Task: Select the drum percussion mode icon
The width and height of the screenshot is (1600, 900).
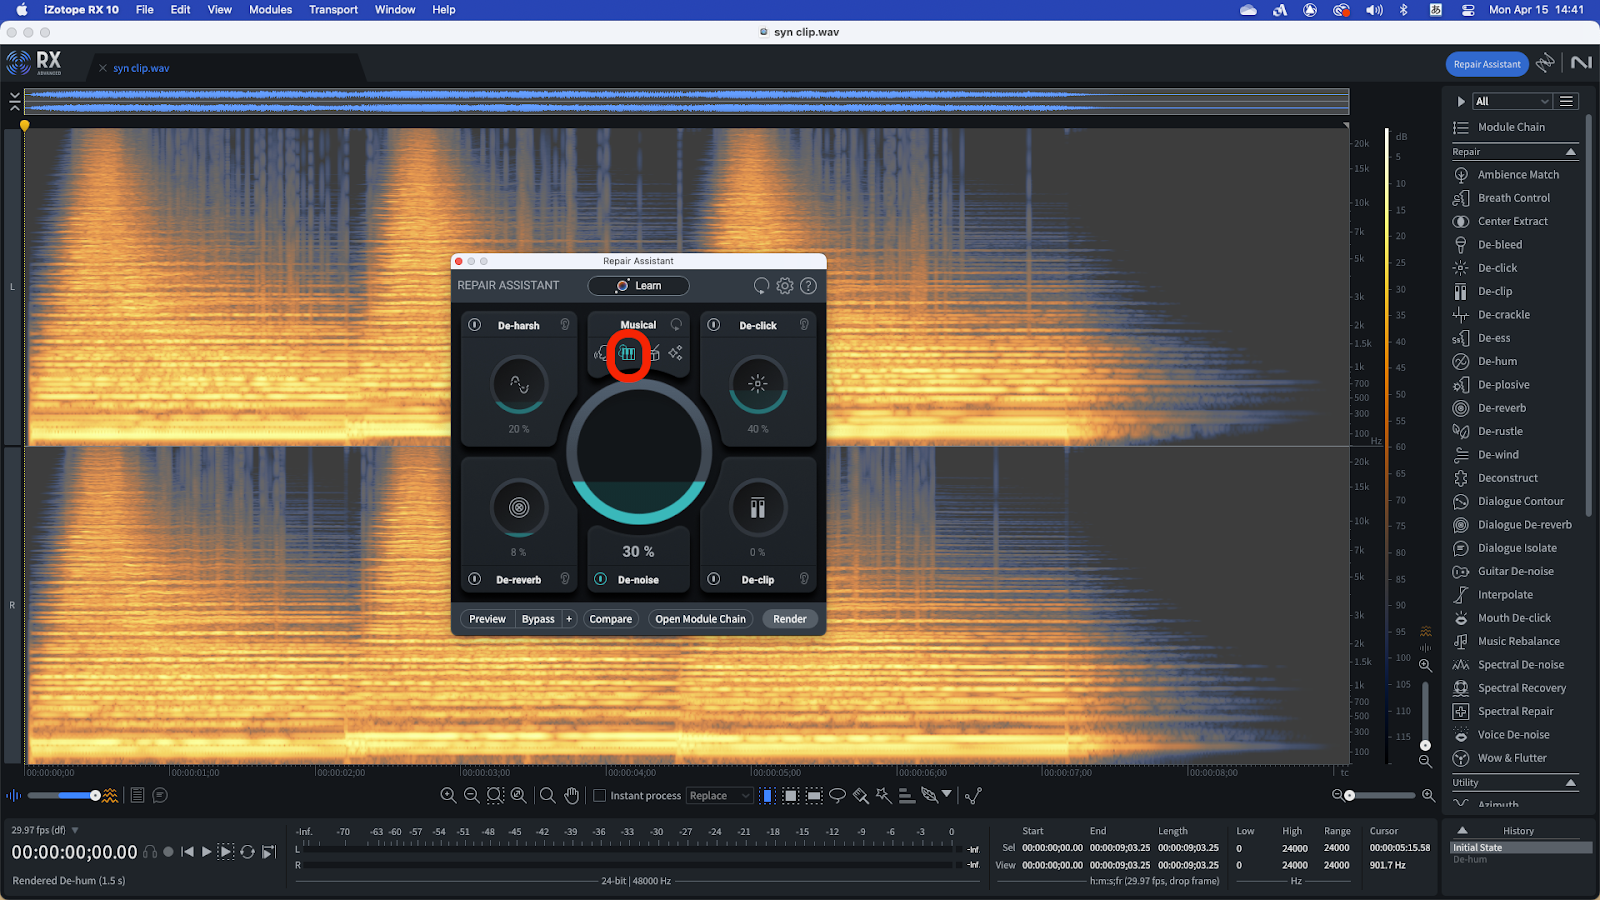Action: [654, 353]
